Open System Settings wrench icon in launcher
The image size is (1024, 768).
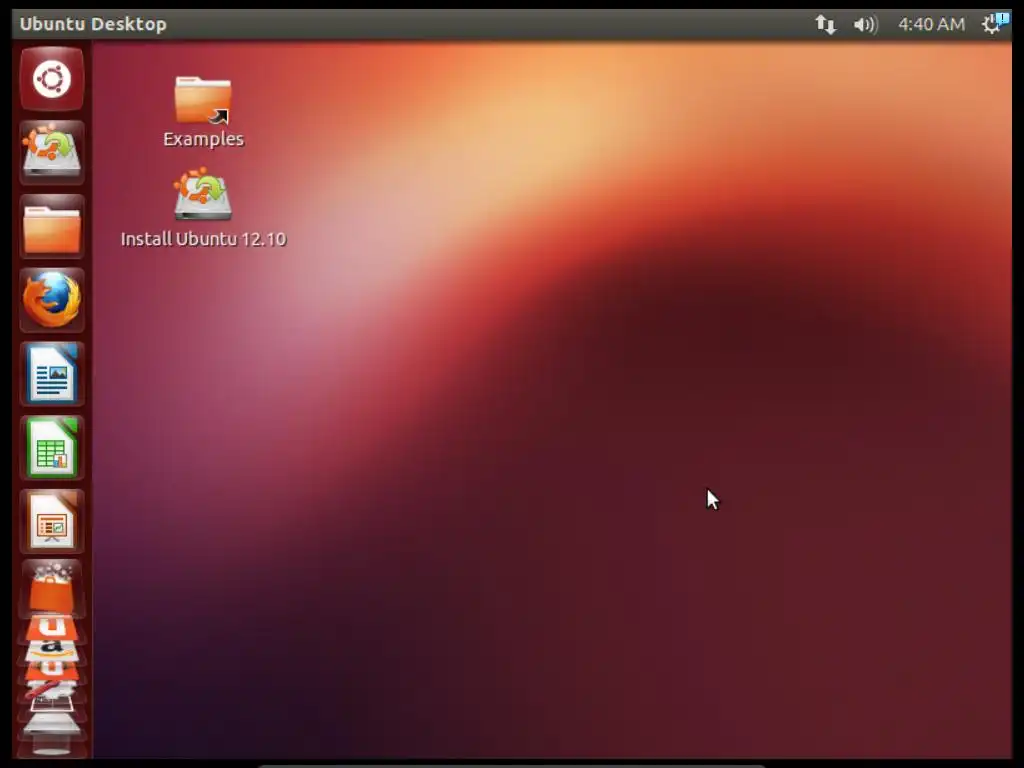click(52, 690)
